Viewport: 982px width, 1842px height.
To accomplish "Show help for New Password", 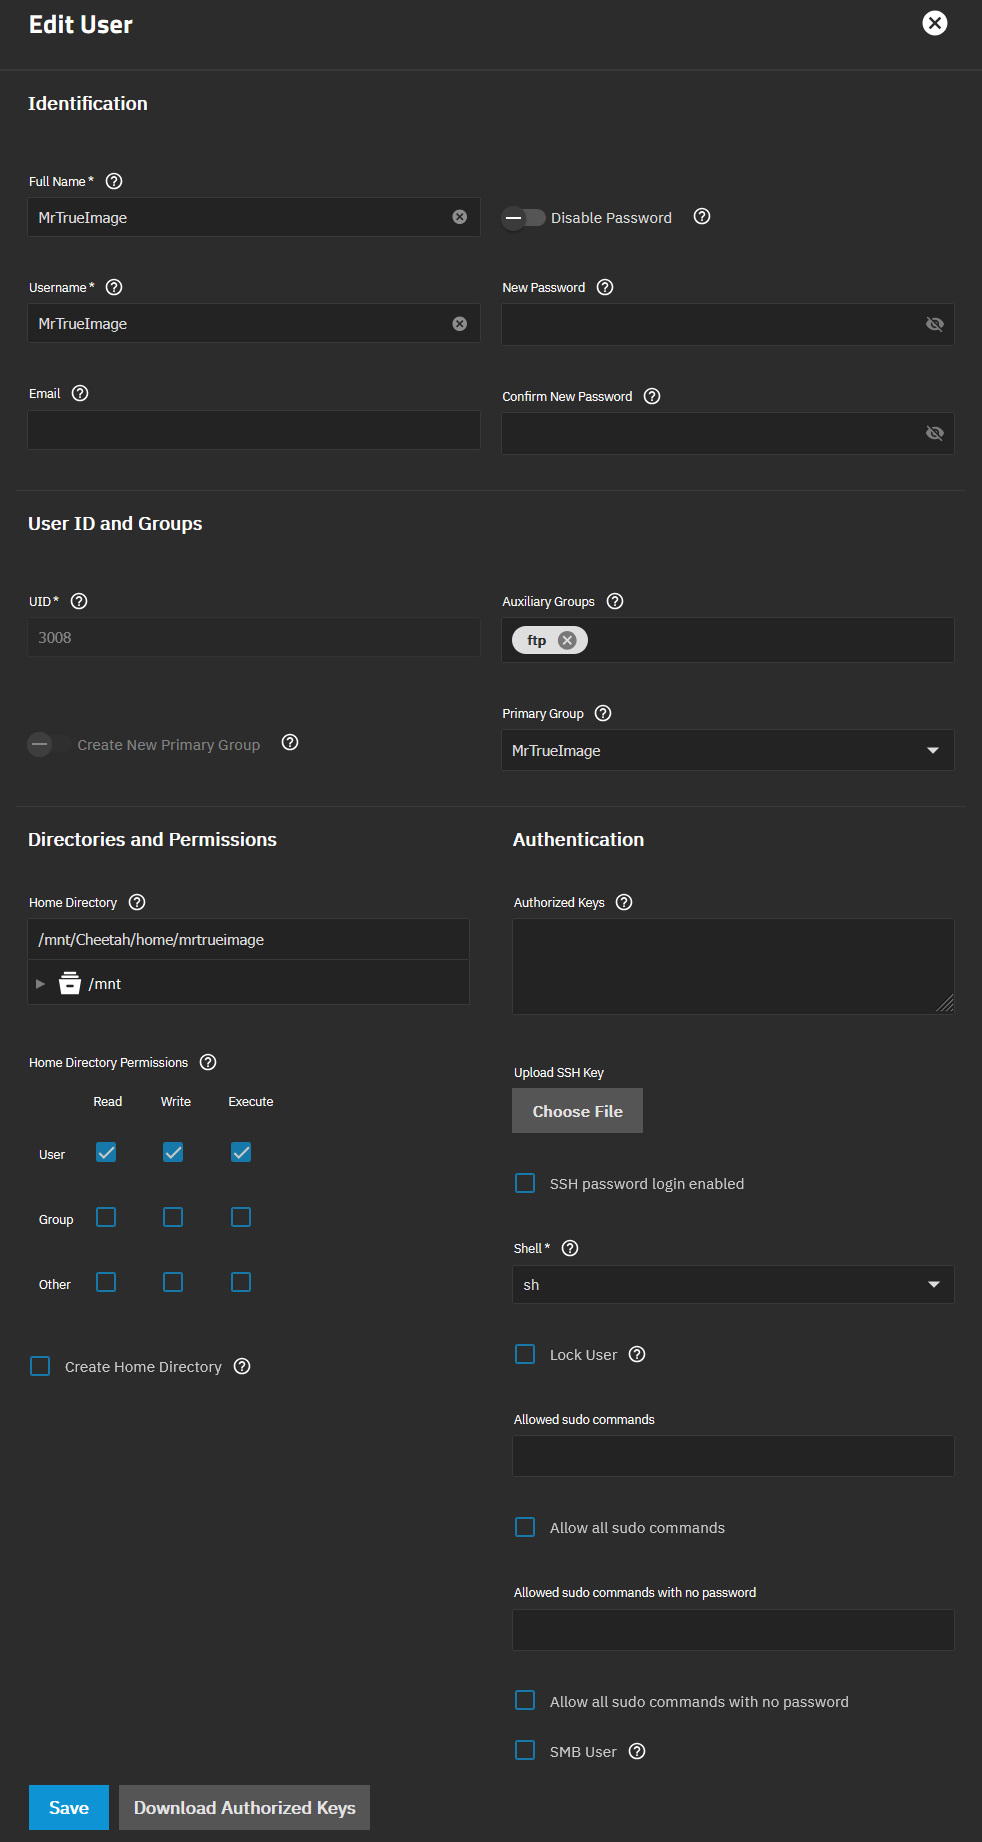I will pos(605,287).
